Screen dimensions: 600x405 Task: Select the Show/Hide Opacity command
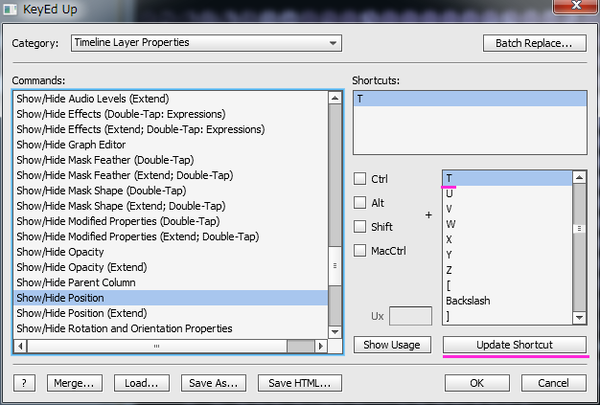171,252
